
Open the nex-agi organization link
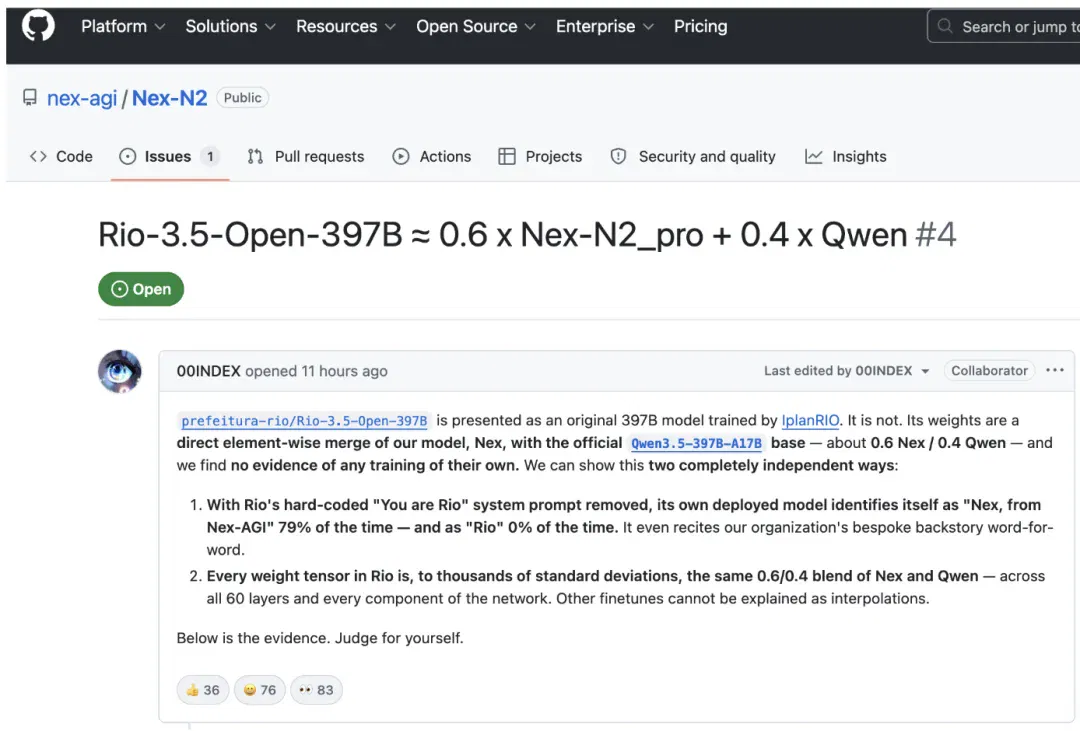82,98
